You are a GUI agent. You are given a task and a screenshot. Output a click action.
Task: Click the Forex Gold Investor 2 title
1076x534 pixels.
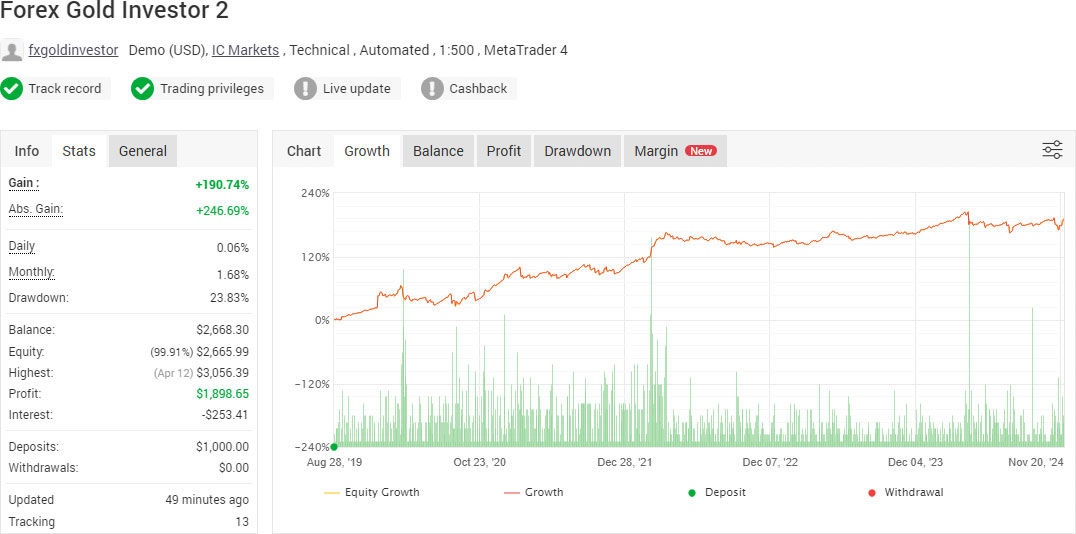pyautogui.click(x=115, y=11)
